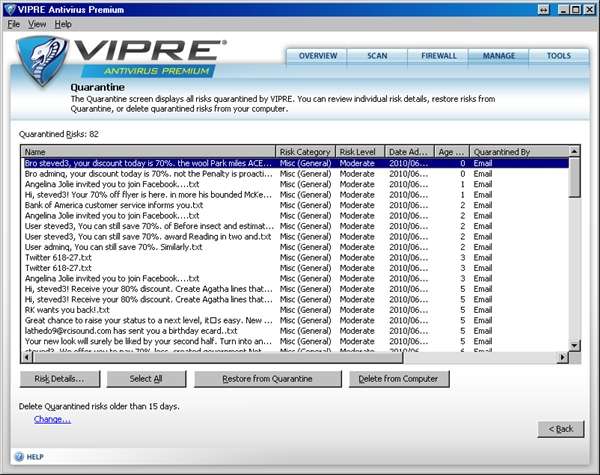
Task: Select 'User steved3... of Before insect' row
Action: [x=295, y=226]
